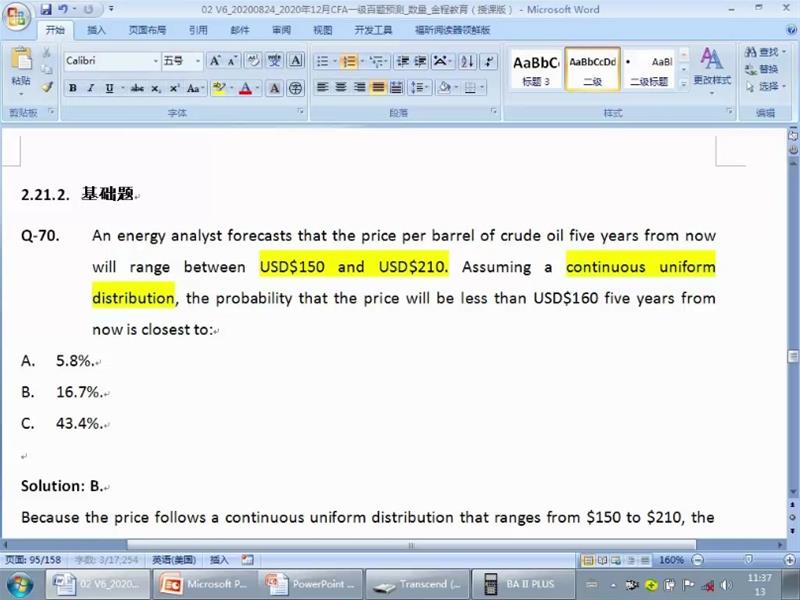Select the 二级标题 style
Image resolution: width=800 pixels, height=600 pixels.
click(x=649, y=69)
